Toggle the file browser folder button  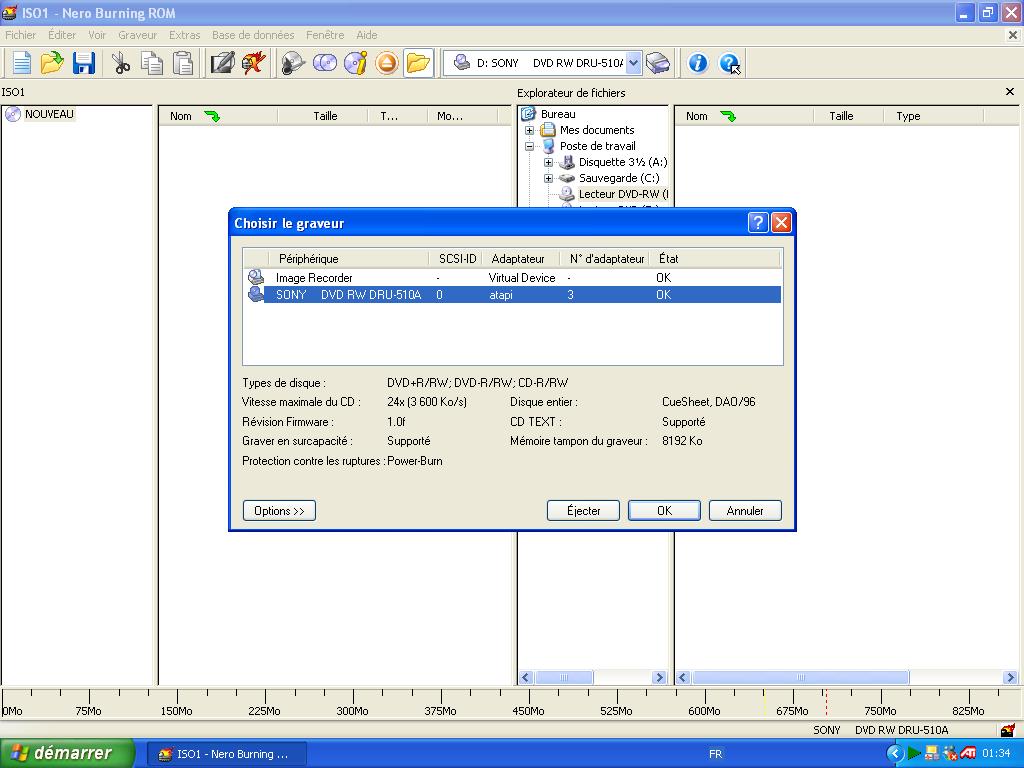click(x=418, y=63)
